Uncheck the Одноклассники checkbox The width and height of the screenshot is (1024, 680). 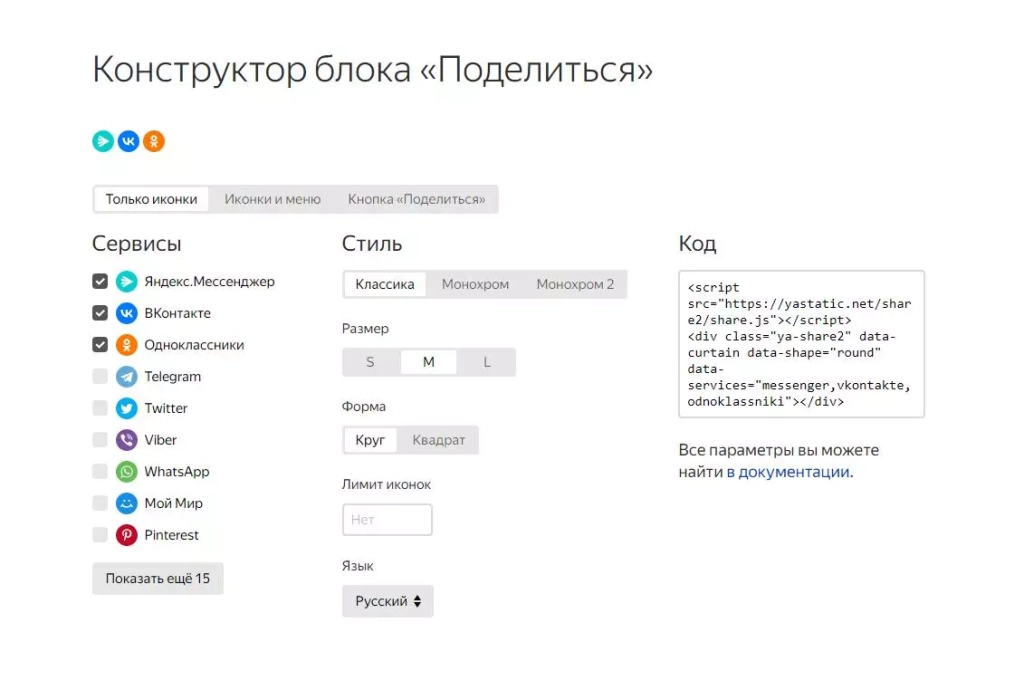click(100, 345)
